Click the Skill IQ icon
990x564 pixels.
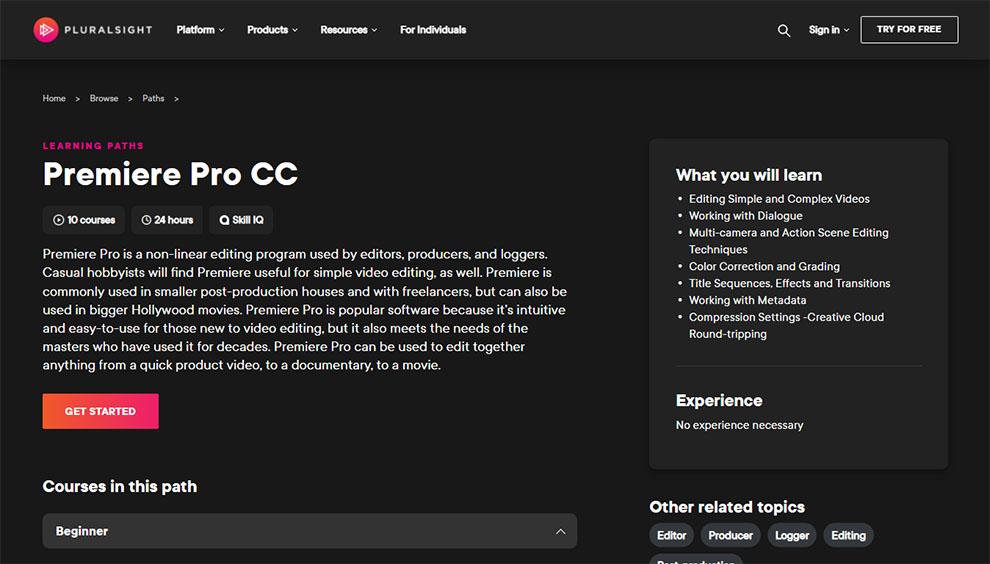click(224, 220)
